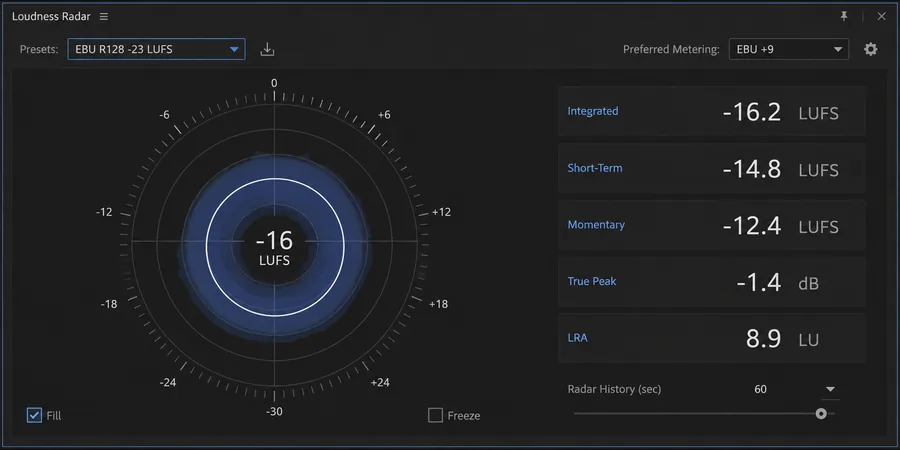Adjust the Radar History slider handle
Viewport: 900px width, 450px height.
(x=821, y=413)
